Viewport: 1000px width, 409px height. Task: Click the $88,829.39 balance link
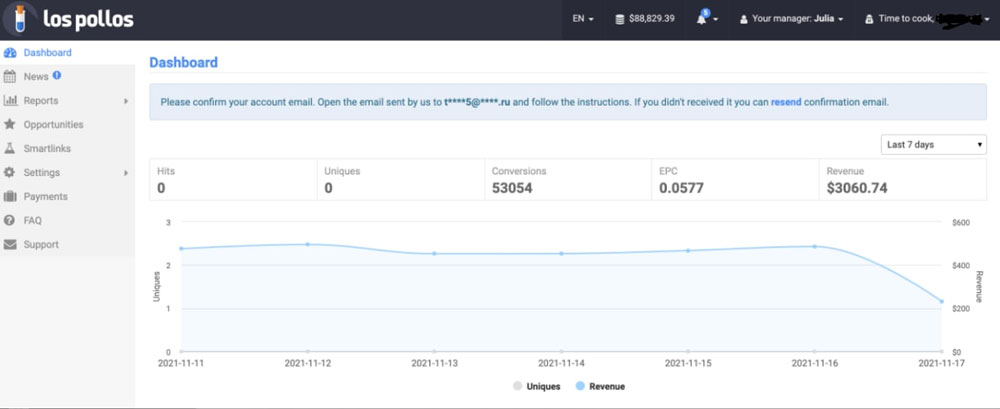pyautogui.click(x=651, y=19)
